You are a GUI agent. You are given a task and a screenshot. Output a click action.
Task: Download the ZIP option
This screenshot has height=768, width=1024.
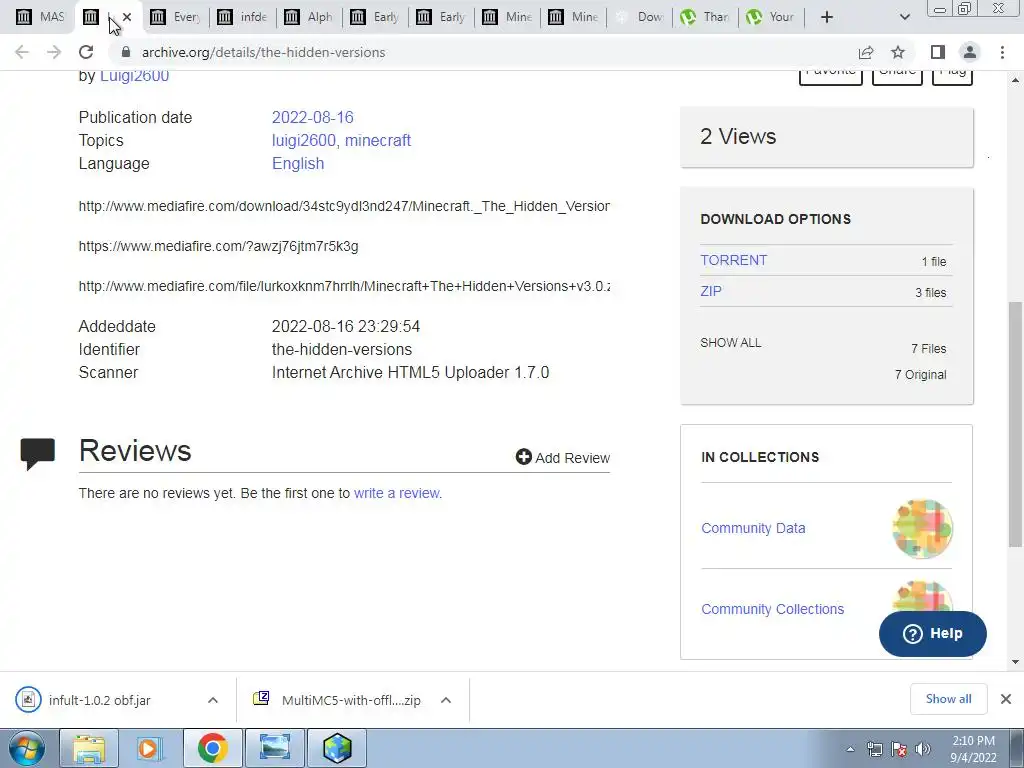[711, 291]
